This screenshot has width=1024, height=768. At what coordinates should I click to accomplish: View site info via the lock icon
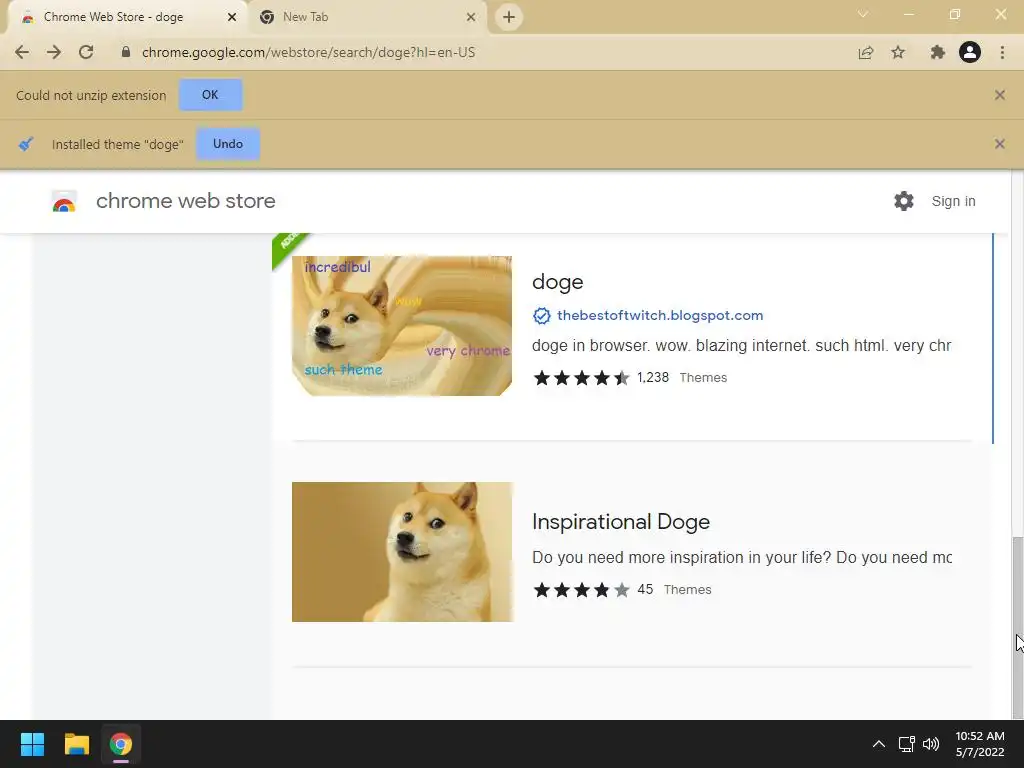[x=126, y=52]
